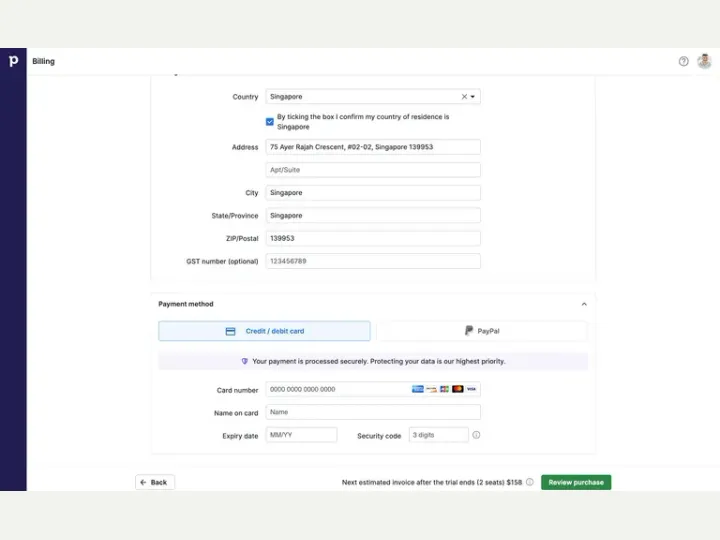The height and width of the screenshot is (540, 720).
Task: Select the PayPal payment tab
Action: coord(482,331)
